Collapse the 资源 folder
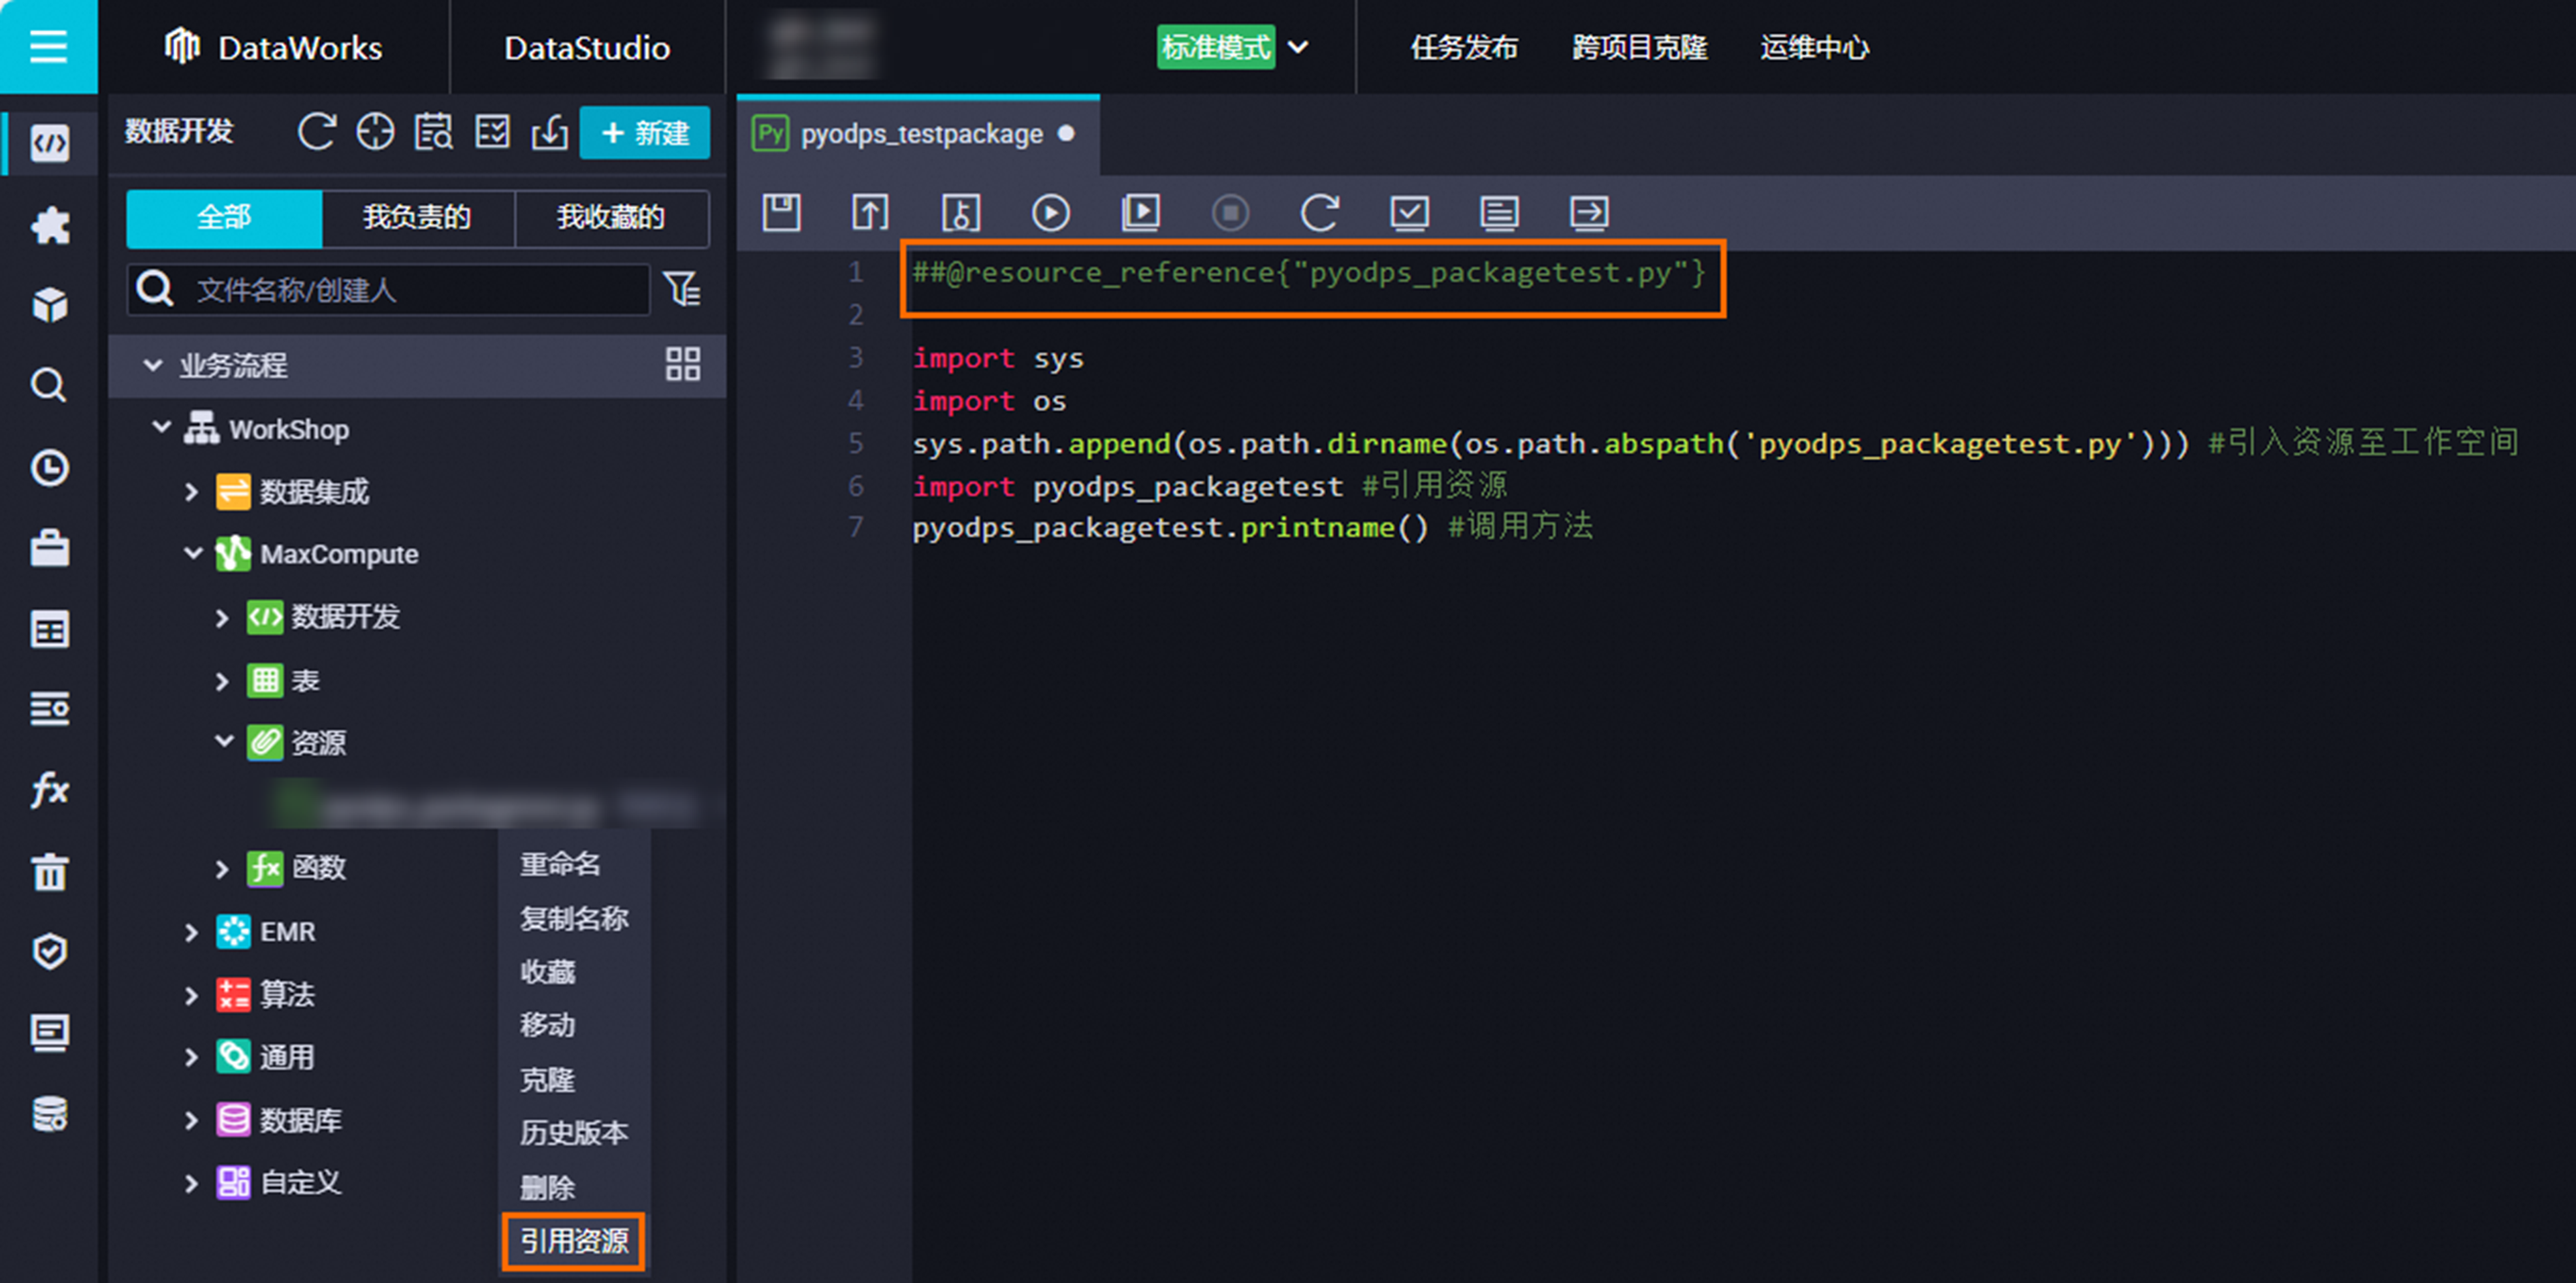The height and width of the screenshot is (1283, 2576). tap(224, 741)
